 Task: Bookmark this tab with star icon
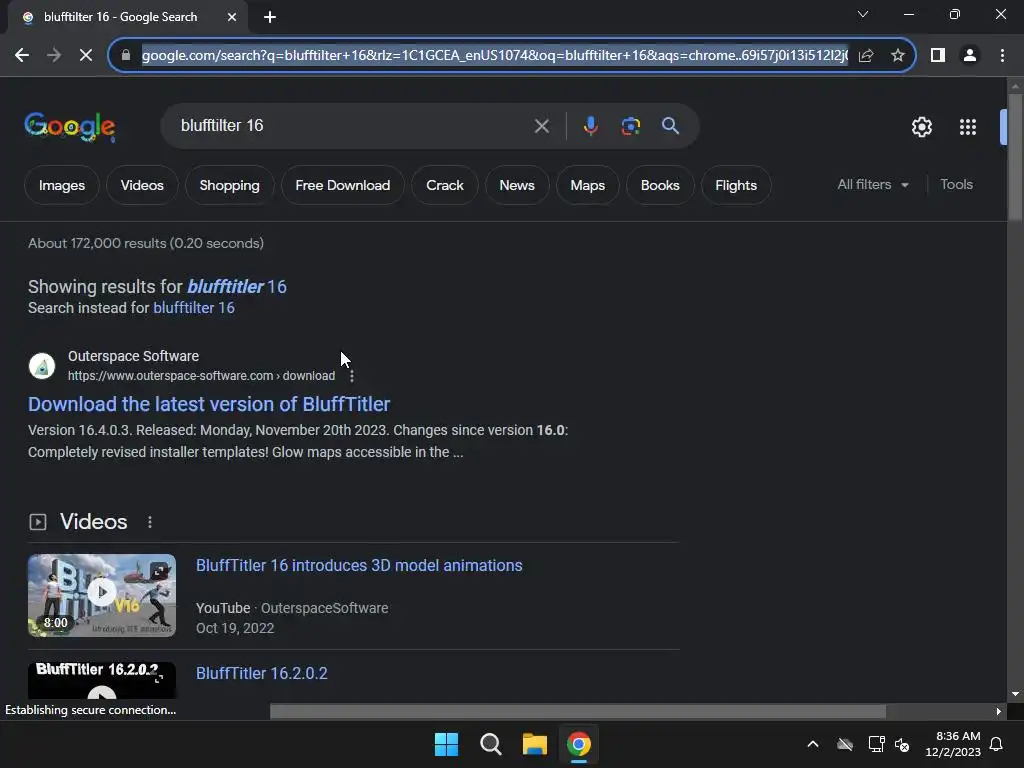click(x=898, y=56)
